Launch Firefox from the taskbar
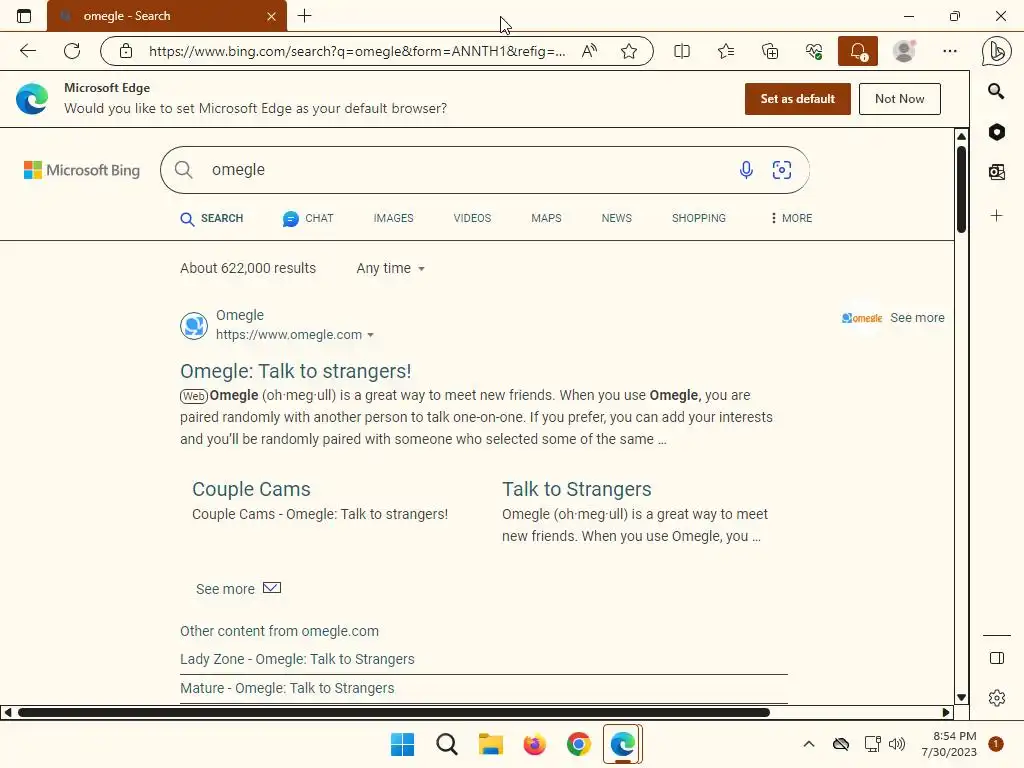1024x768 pixels. (534, 744)
